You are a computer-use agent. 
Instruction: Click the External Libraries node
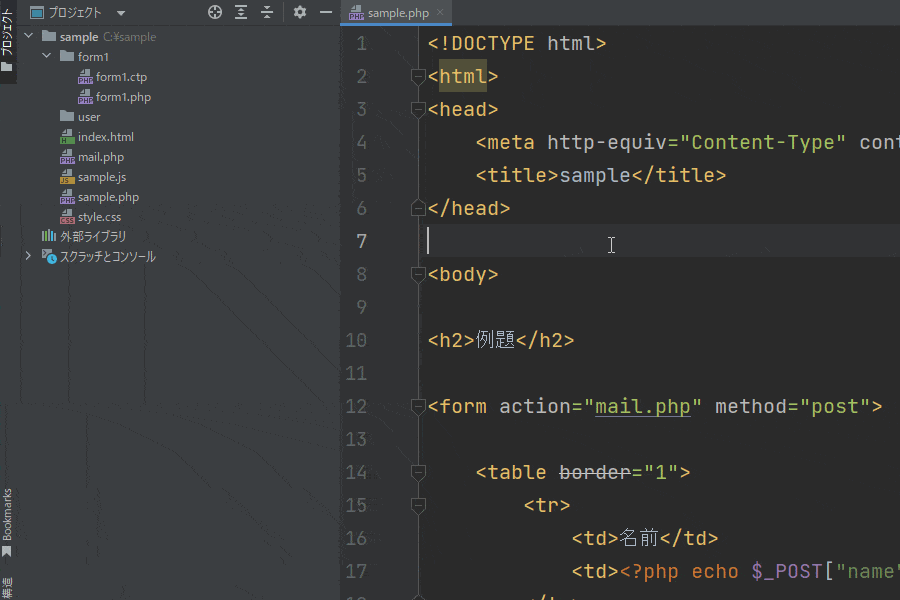coord(93,237)
